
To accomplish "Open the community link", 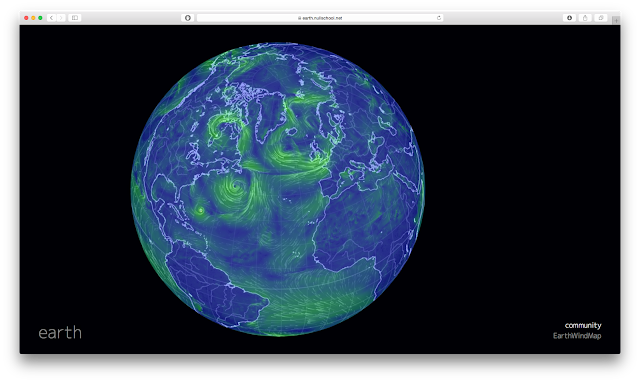I will point(583,325).
